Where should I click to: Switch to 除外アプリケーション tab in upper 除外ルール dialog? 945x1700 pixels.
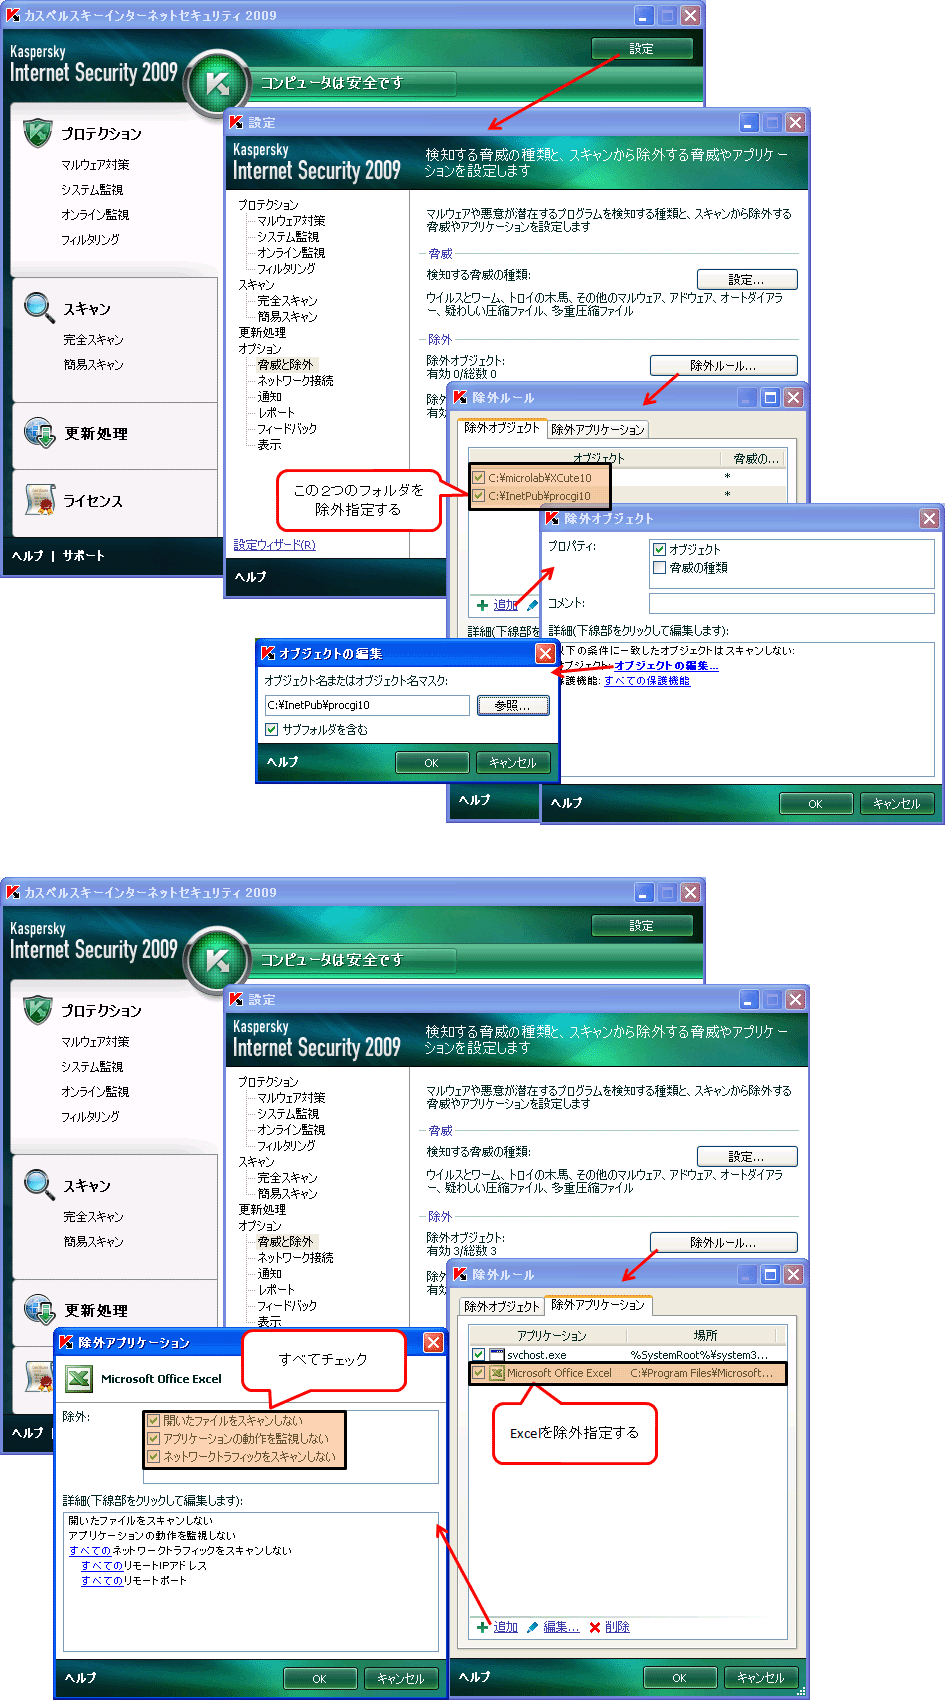pos(598,430)
